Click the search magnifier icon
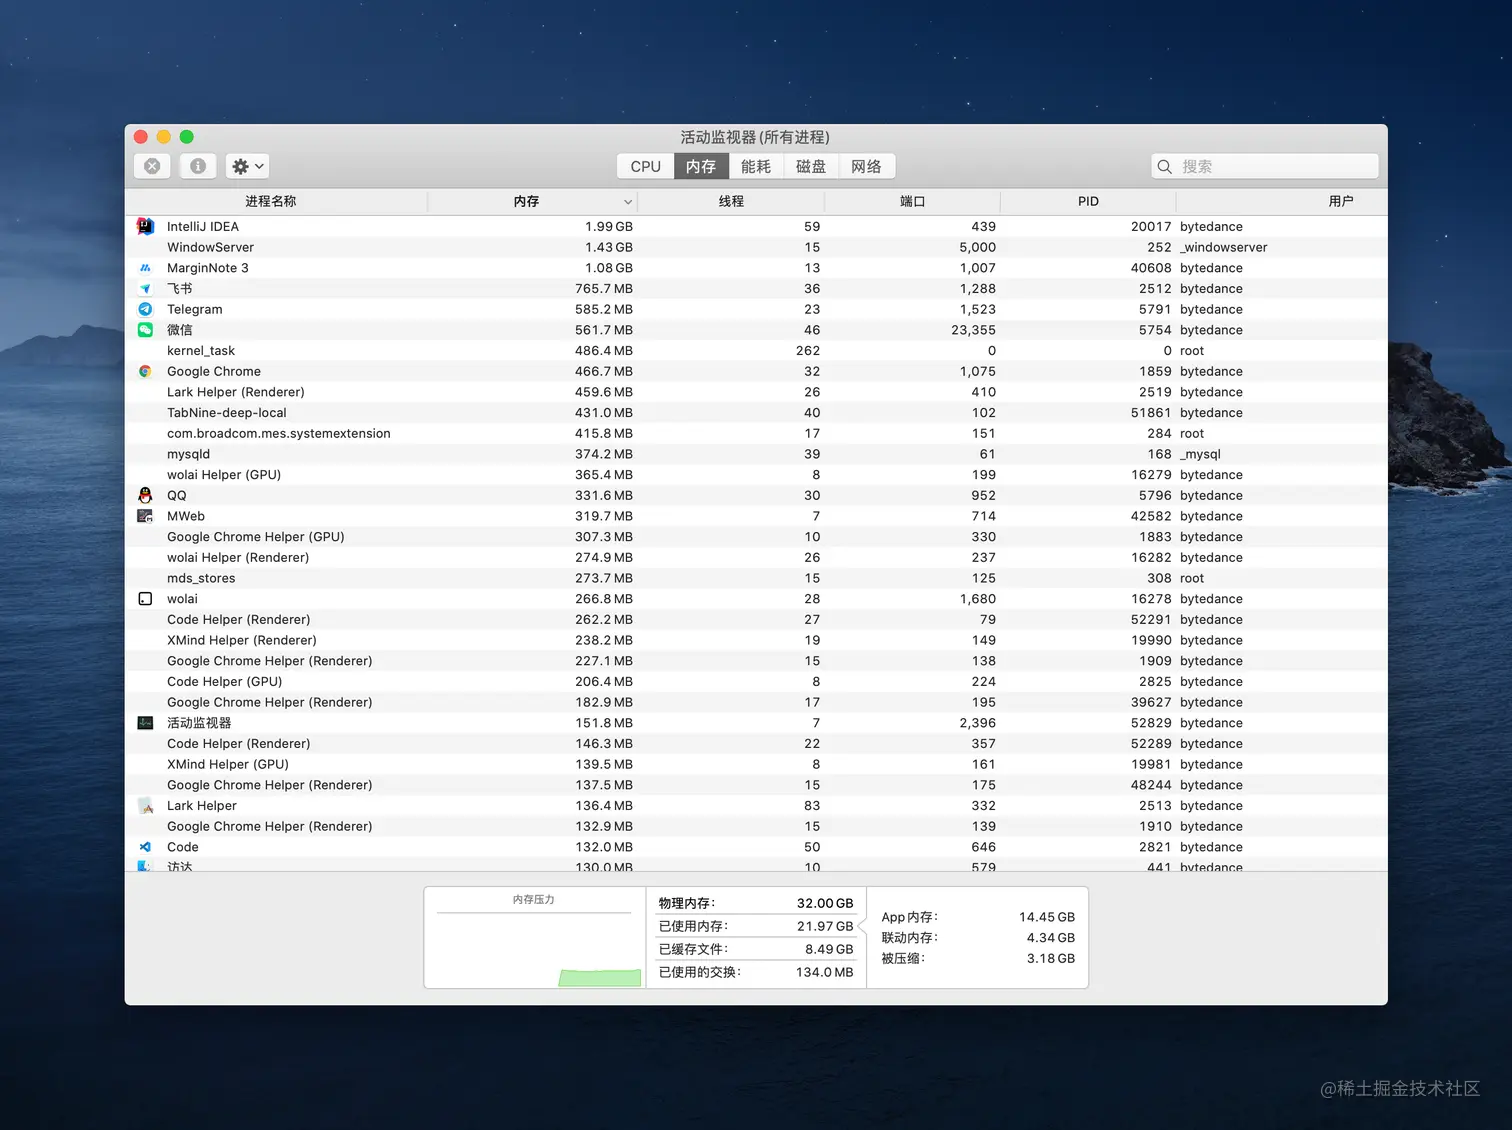1512x1130 pixels. (x=1165, y=167)
